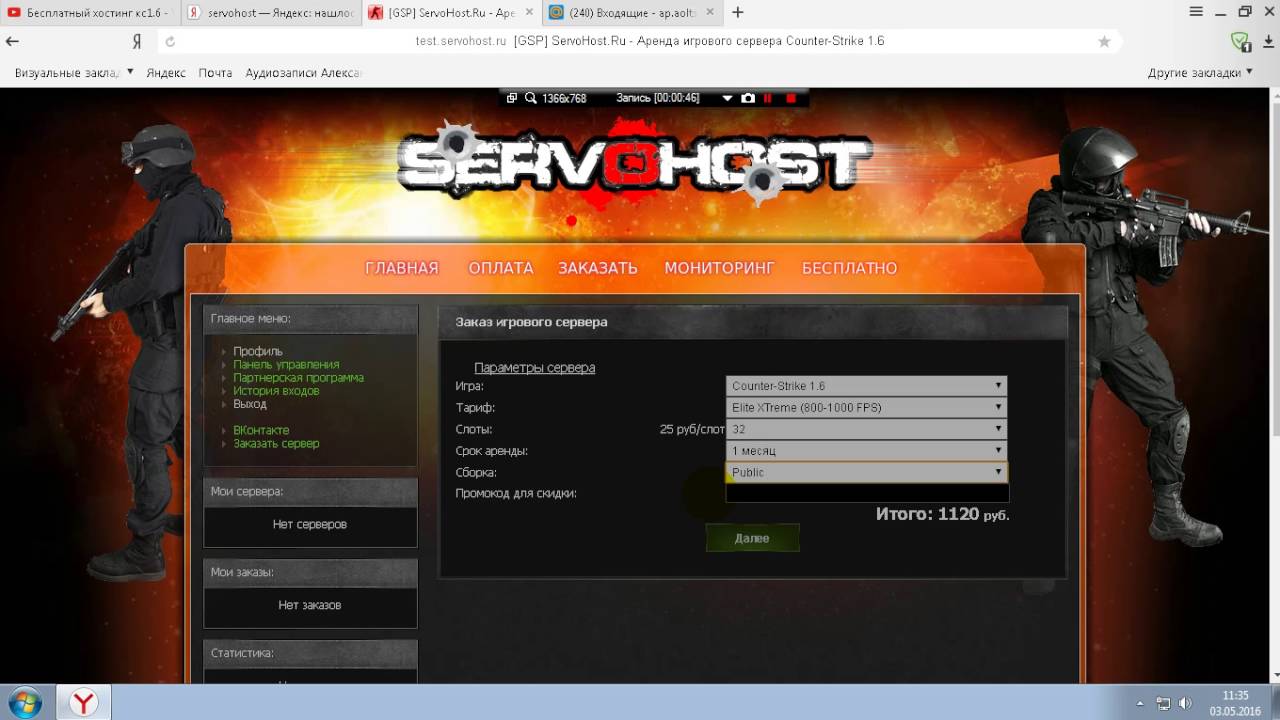Screen dimensions: 1280x720
Task: Switch to 'Бесплатный хостинг кс1.6' YouTube tab
Action: tap(90, 13)
